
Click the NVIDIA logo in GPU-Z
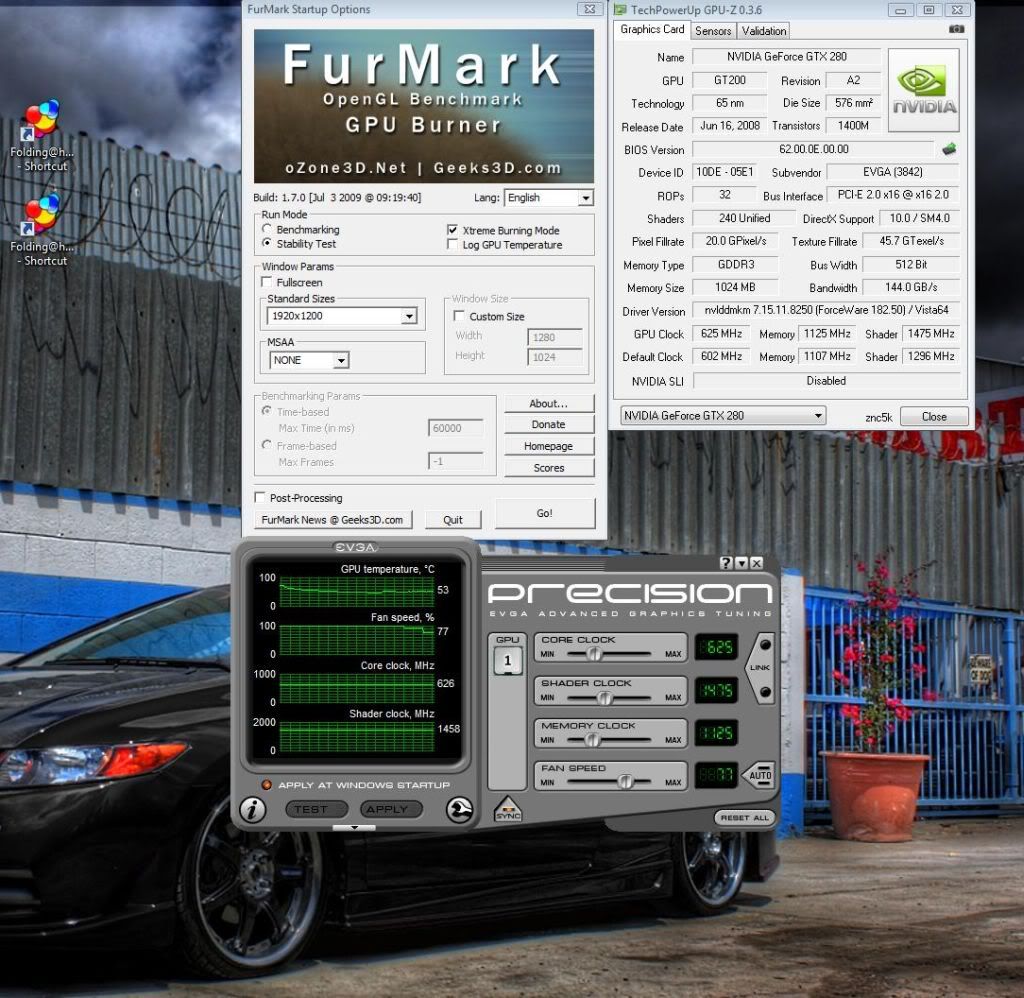(x=923, y=90)
